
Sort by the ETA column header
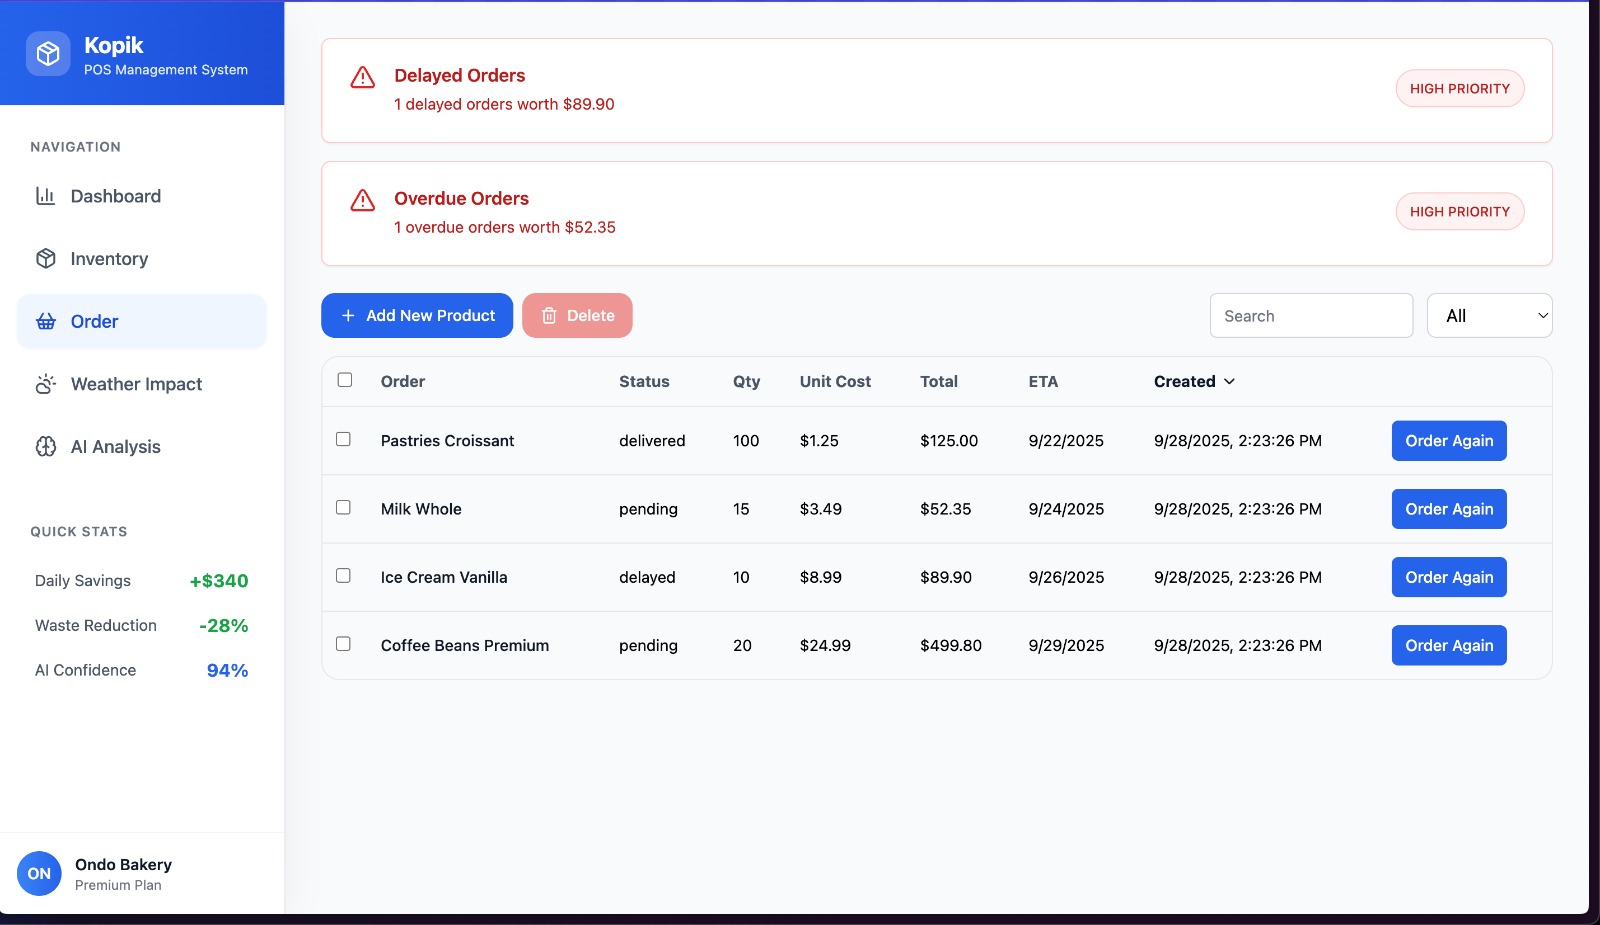tap(1043, 382)
